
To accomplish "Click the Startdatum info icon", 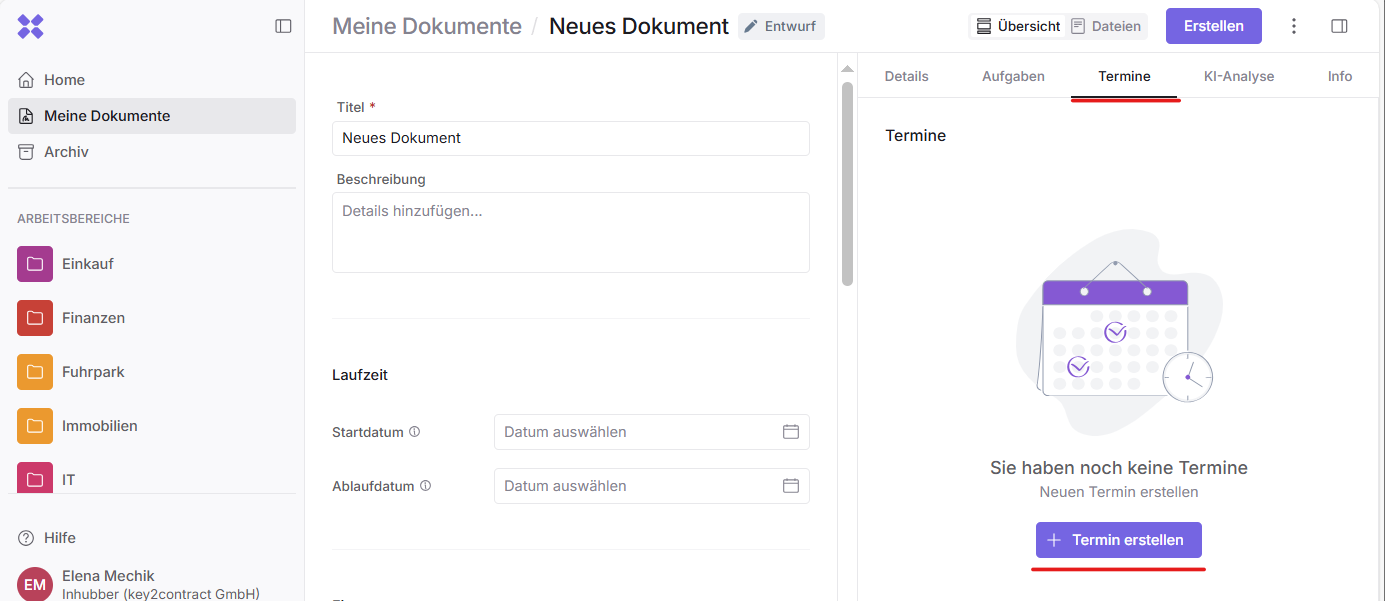I will click(415, 432).
